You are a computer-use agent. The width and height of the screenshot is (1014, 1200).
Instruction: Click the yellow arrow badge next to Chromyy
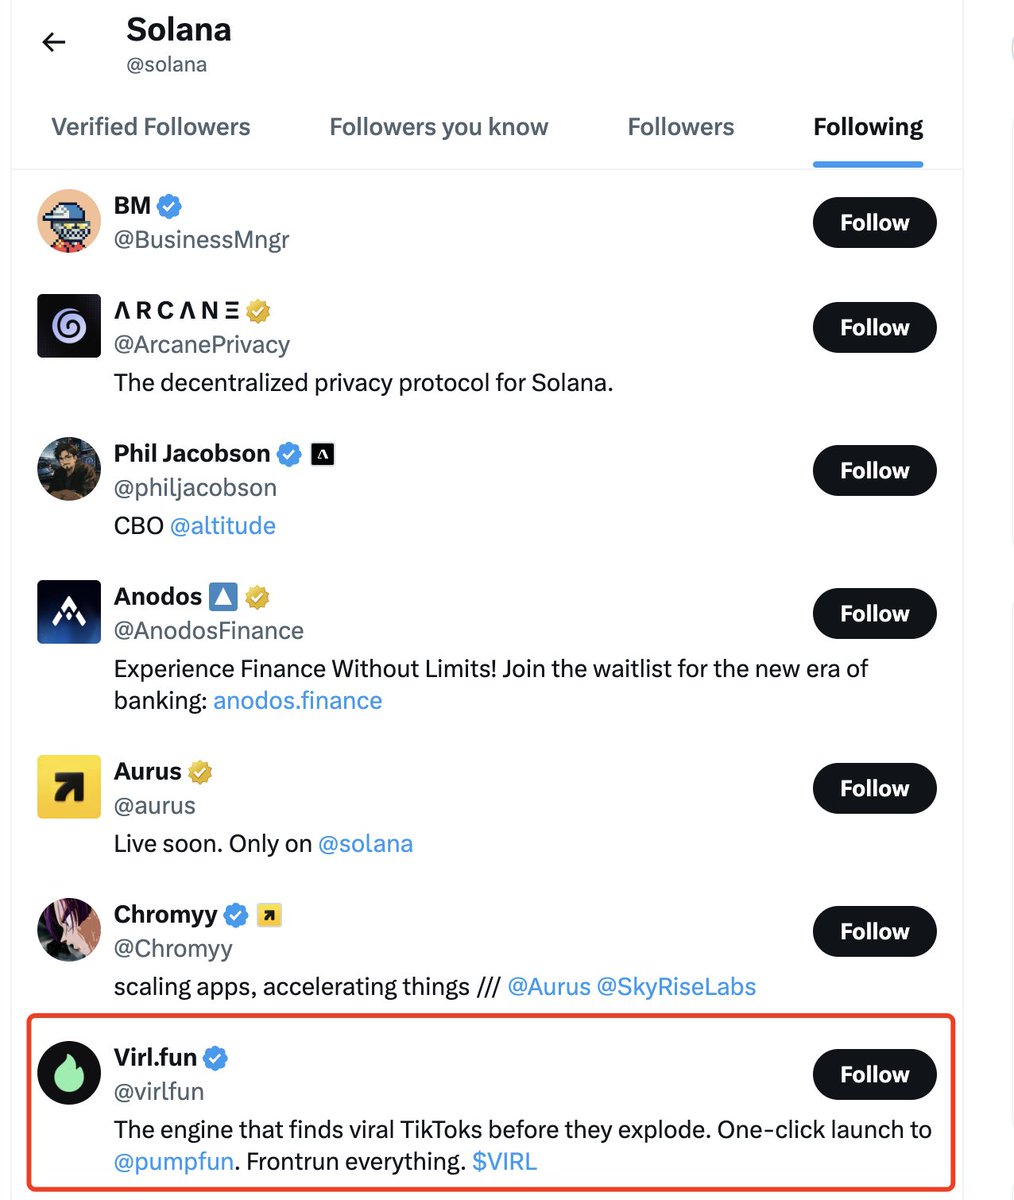[x=269, y=915]
